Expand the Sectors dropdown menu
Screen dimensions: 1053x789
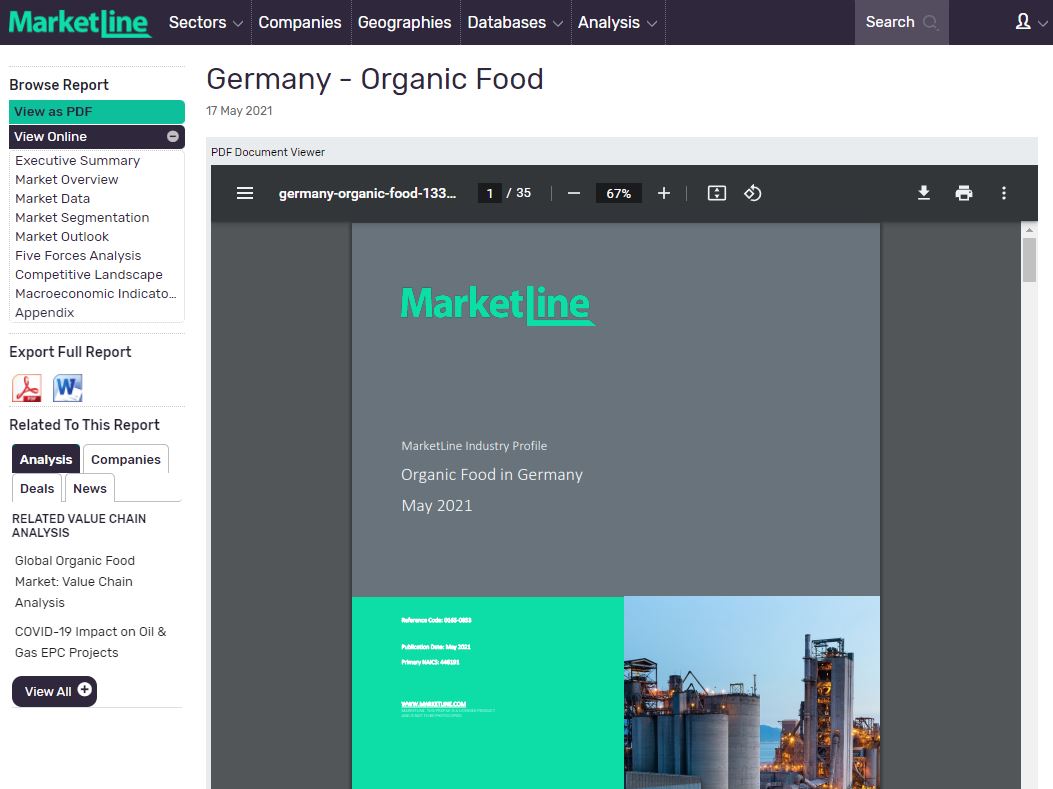pos(205,22)
